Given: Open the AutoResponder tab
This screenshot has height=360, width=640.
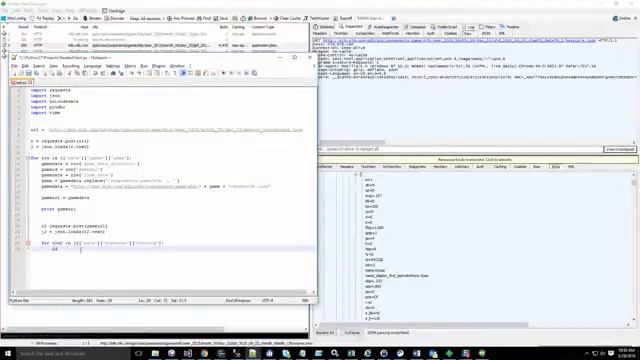Looking at the screenshot, I should [383, 27].
